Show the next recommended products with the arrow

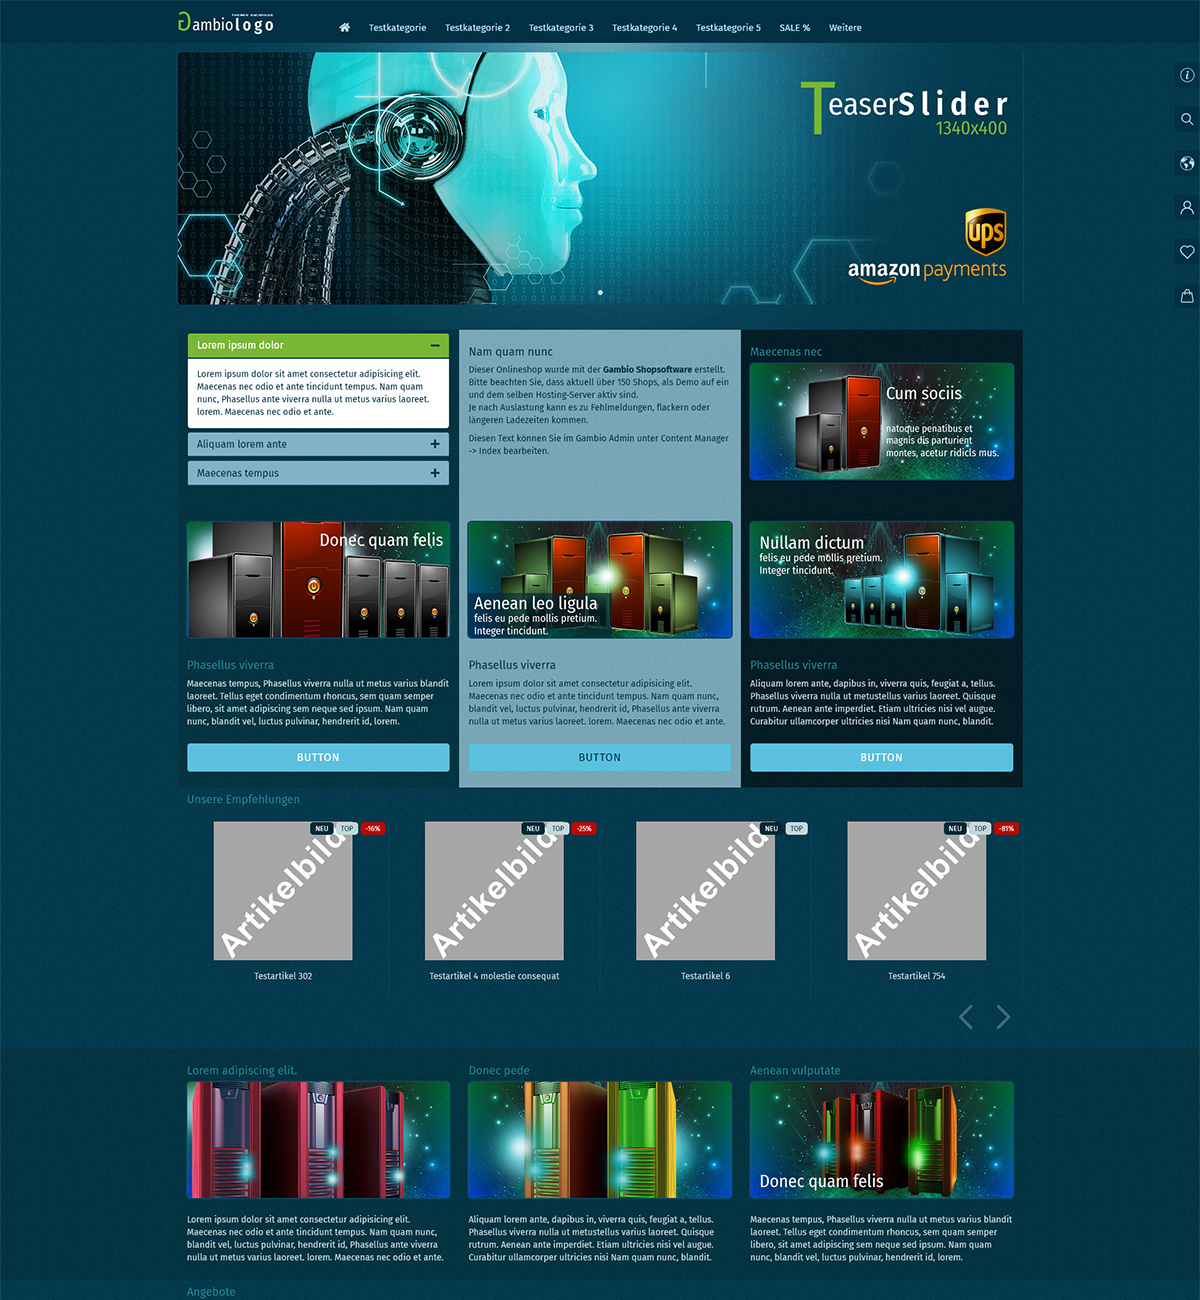tap(1003, 1016)
